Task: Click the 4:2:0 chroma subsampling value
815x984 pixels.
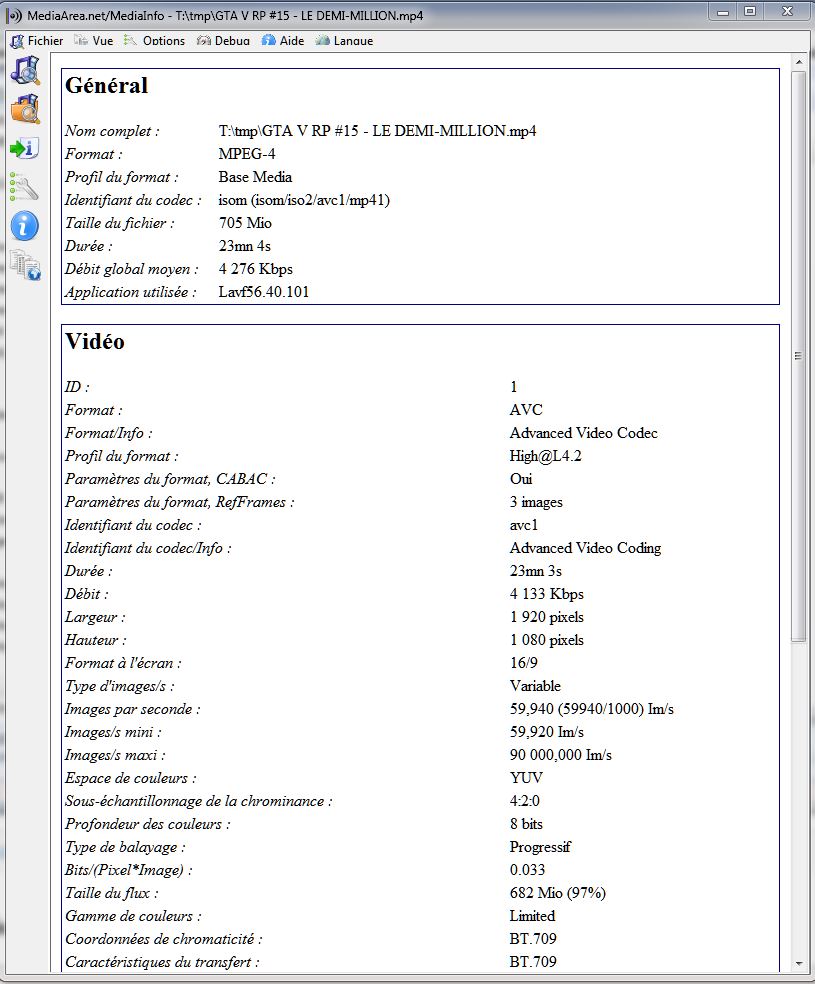Action: coord(525,801)
